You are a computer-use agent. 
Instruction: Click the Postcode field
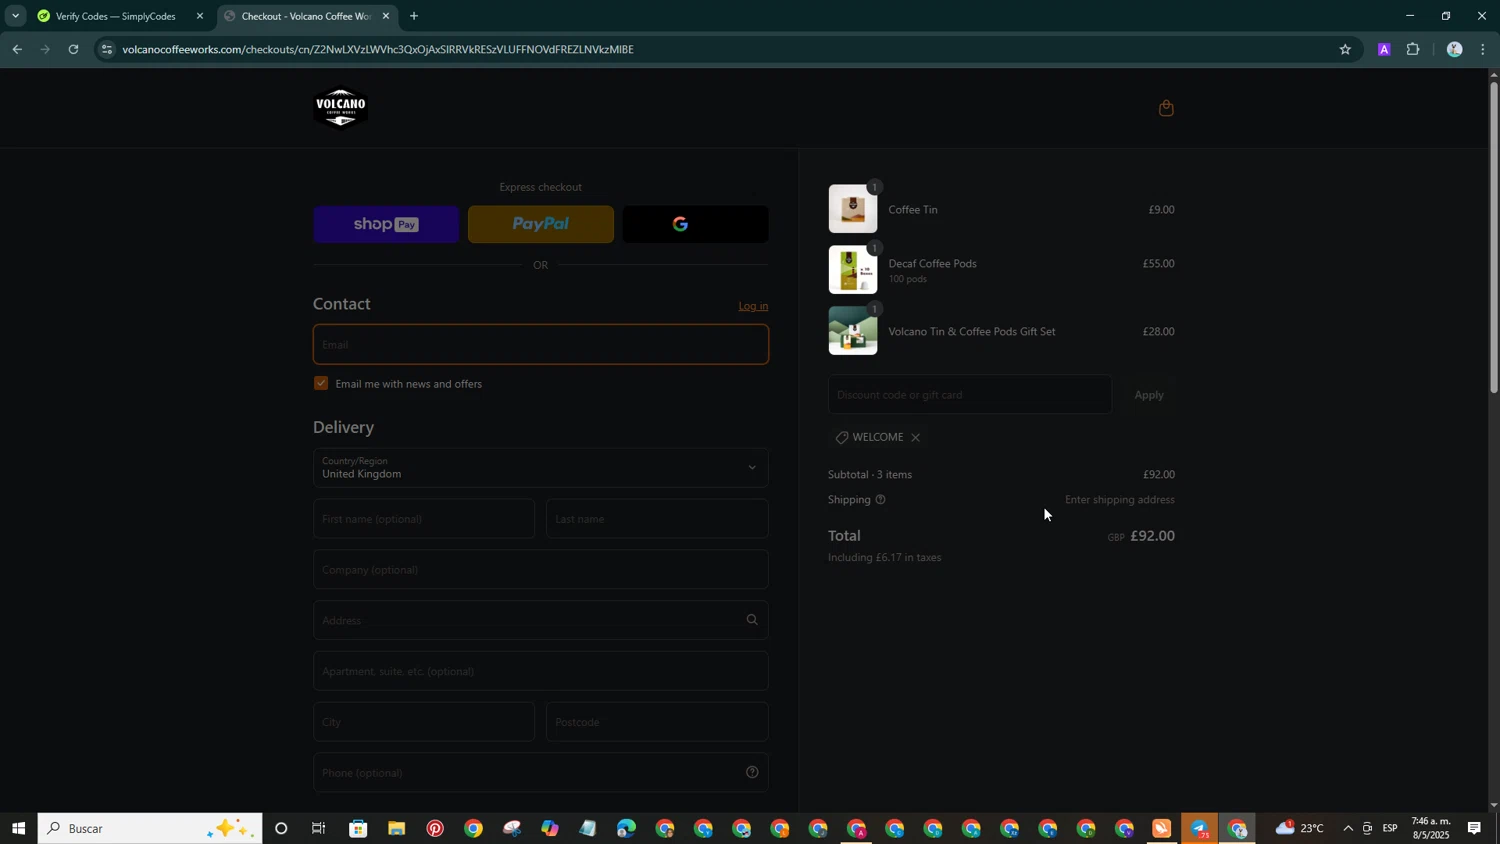tap(657, 722)
